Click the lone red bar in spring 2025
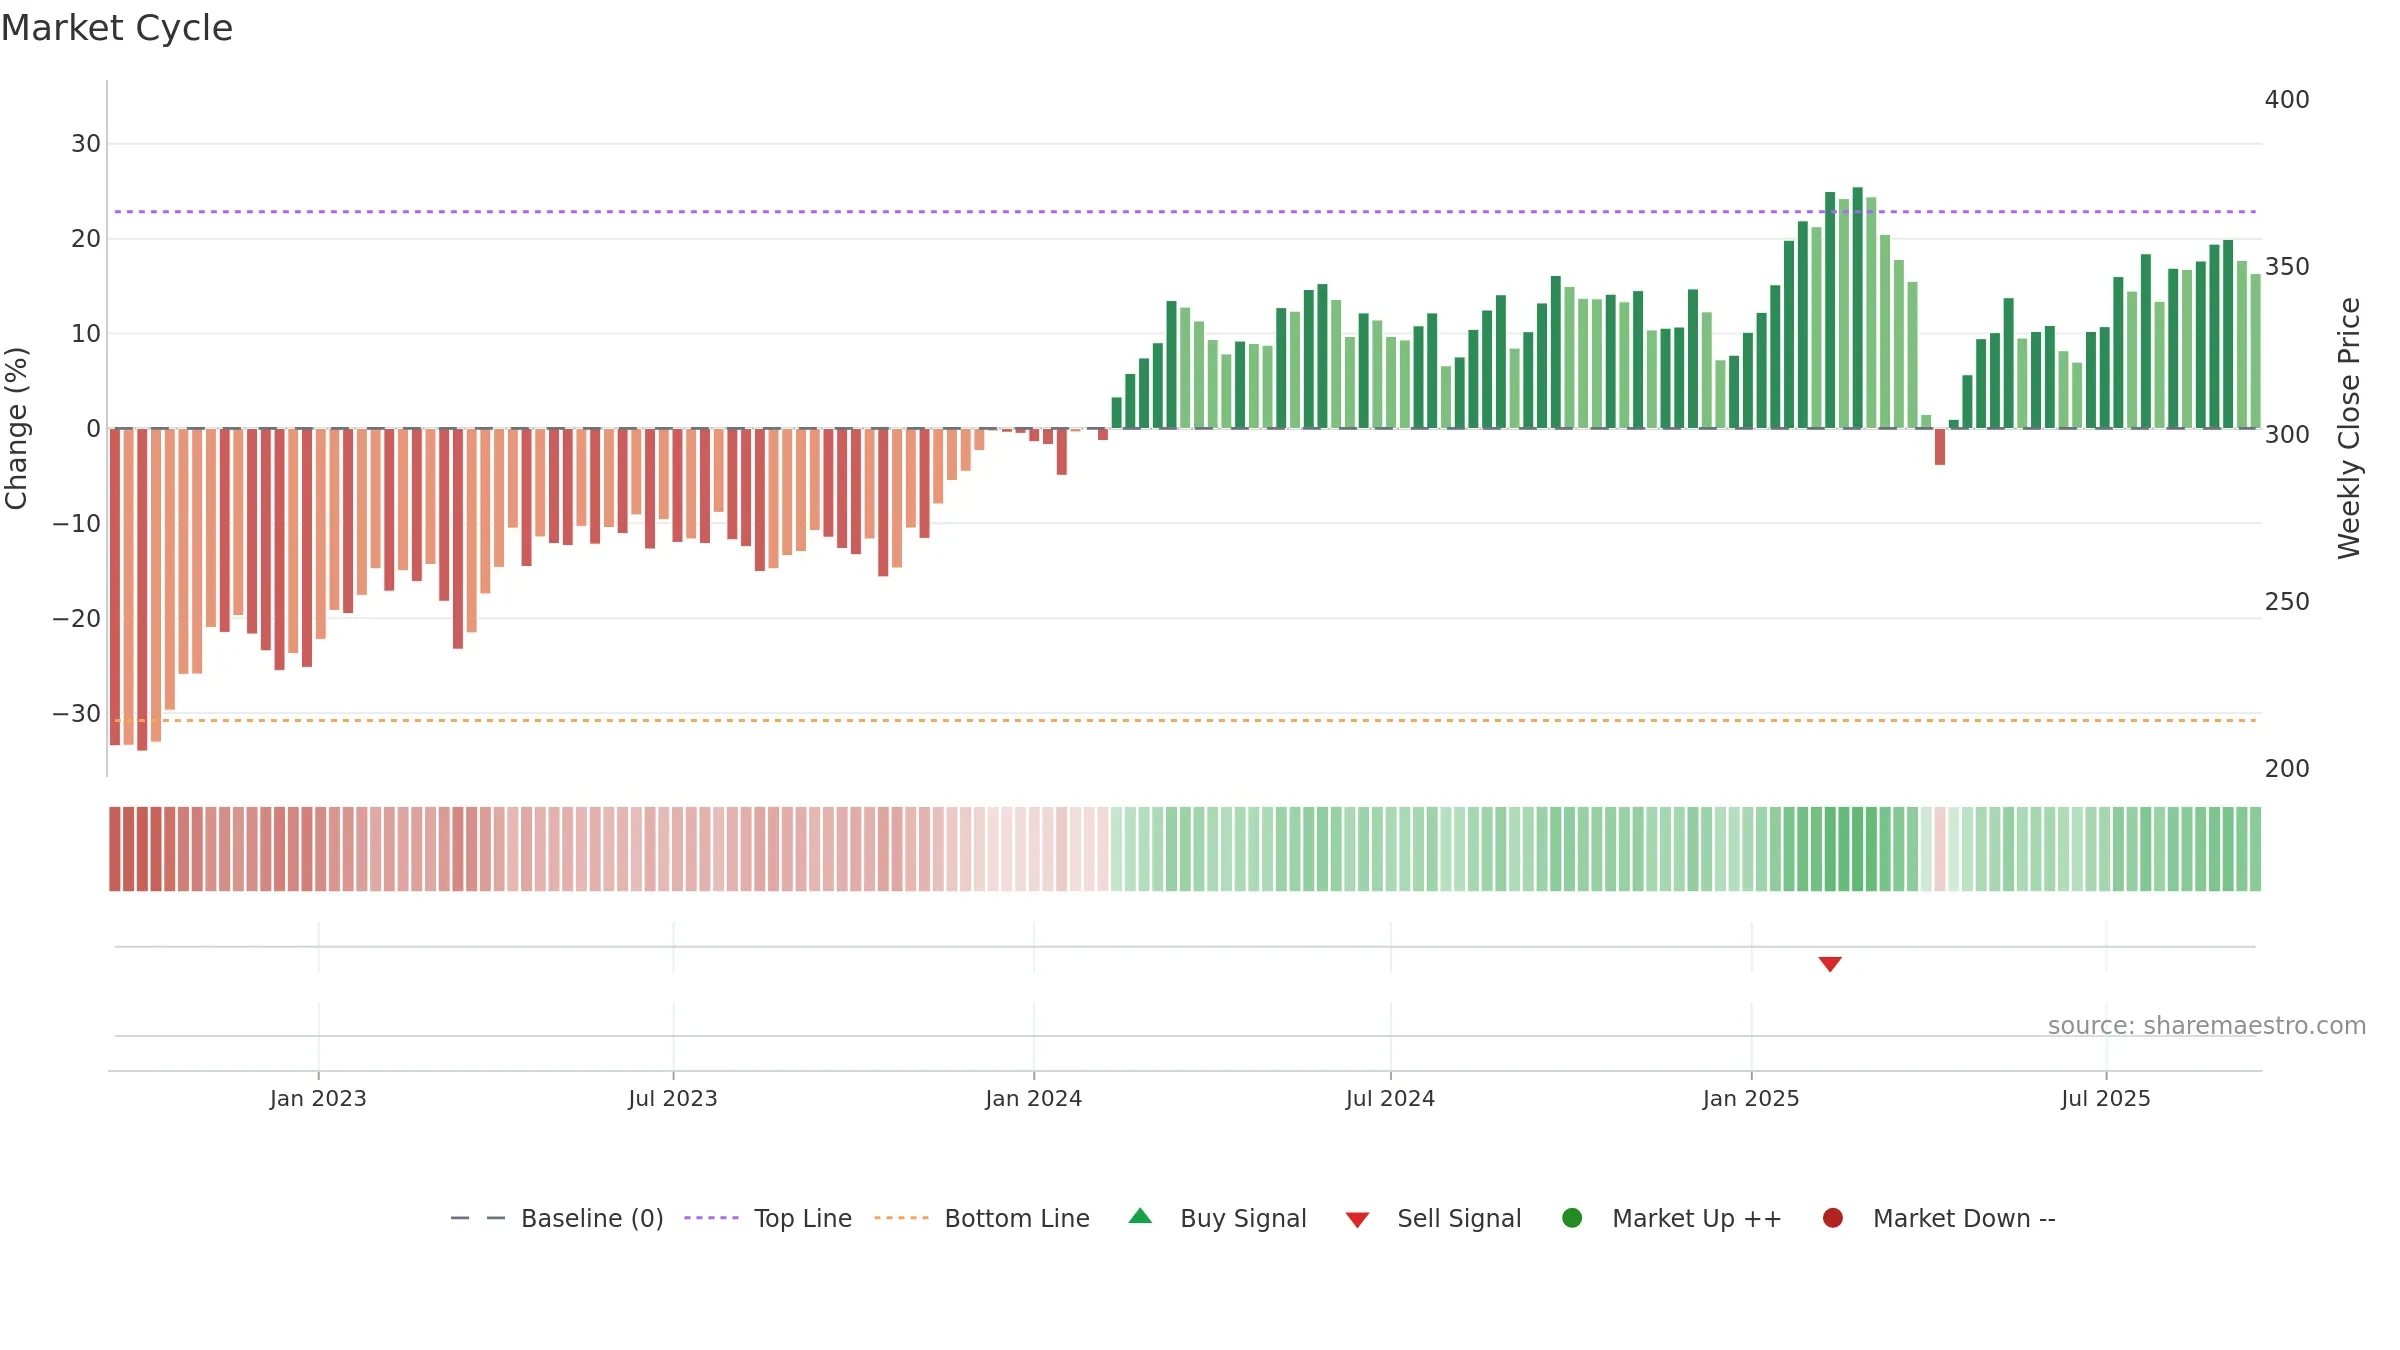This screenshot has height=1350, width=2400. (x=1940, y=447)
